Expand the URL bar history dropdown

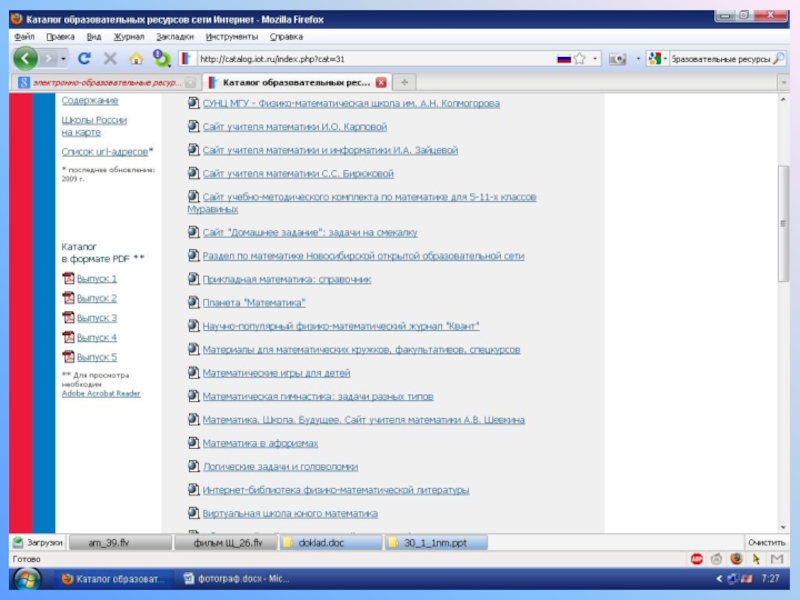596,59
